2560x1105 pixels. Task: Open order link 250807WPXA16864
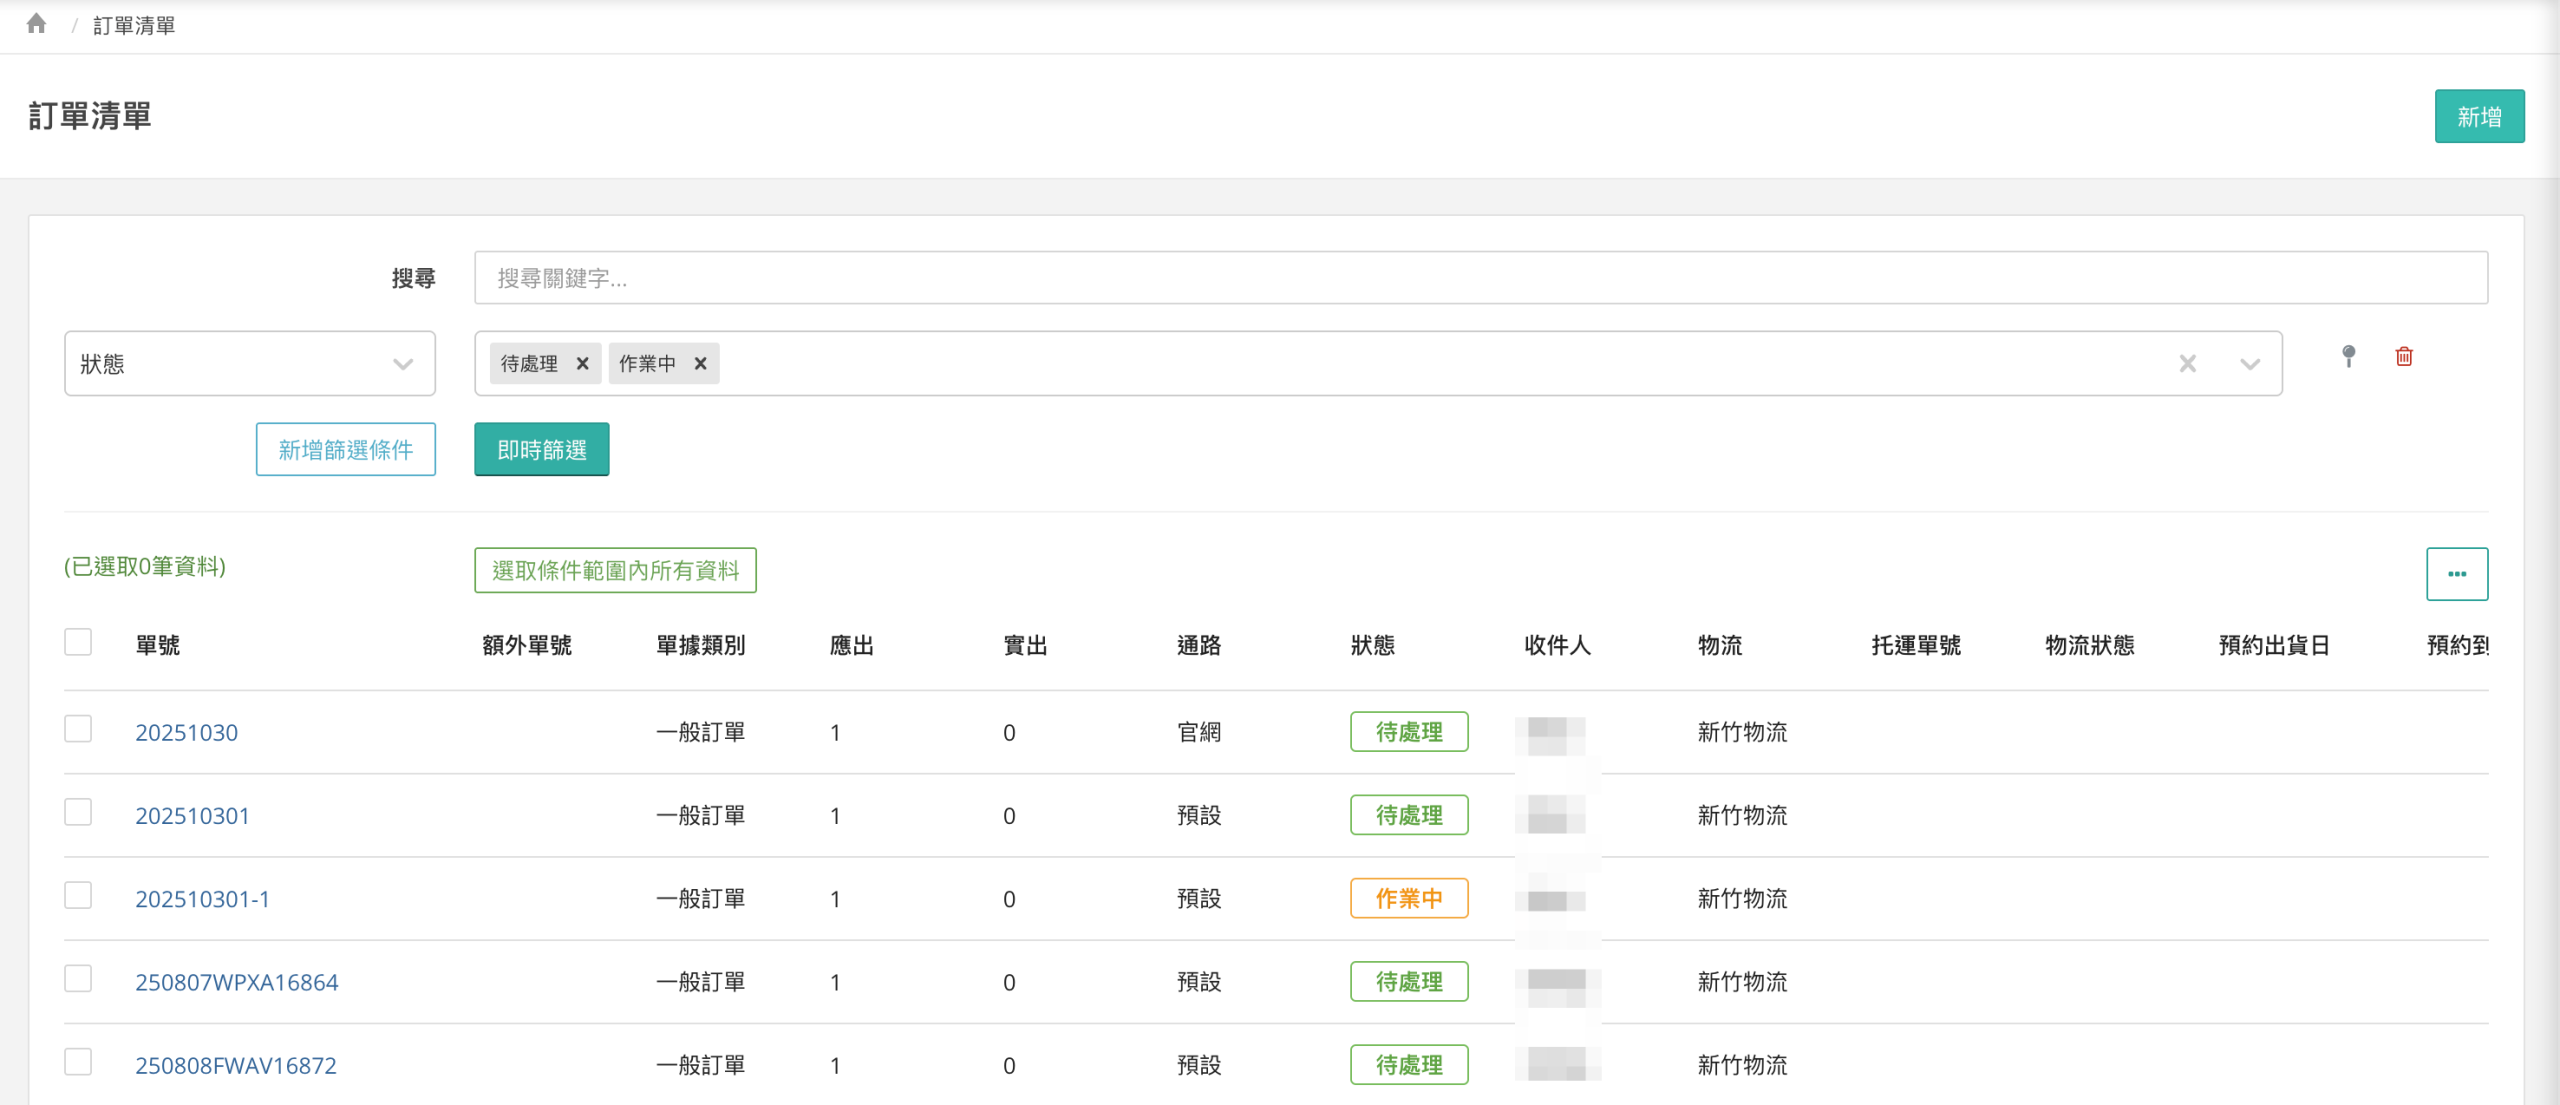[x=237, y=983]
